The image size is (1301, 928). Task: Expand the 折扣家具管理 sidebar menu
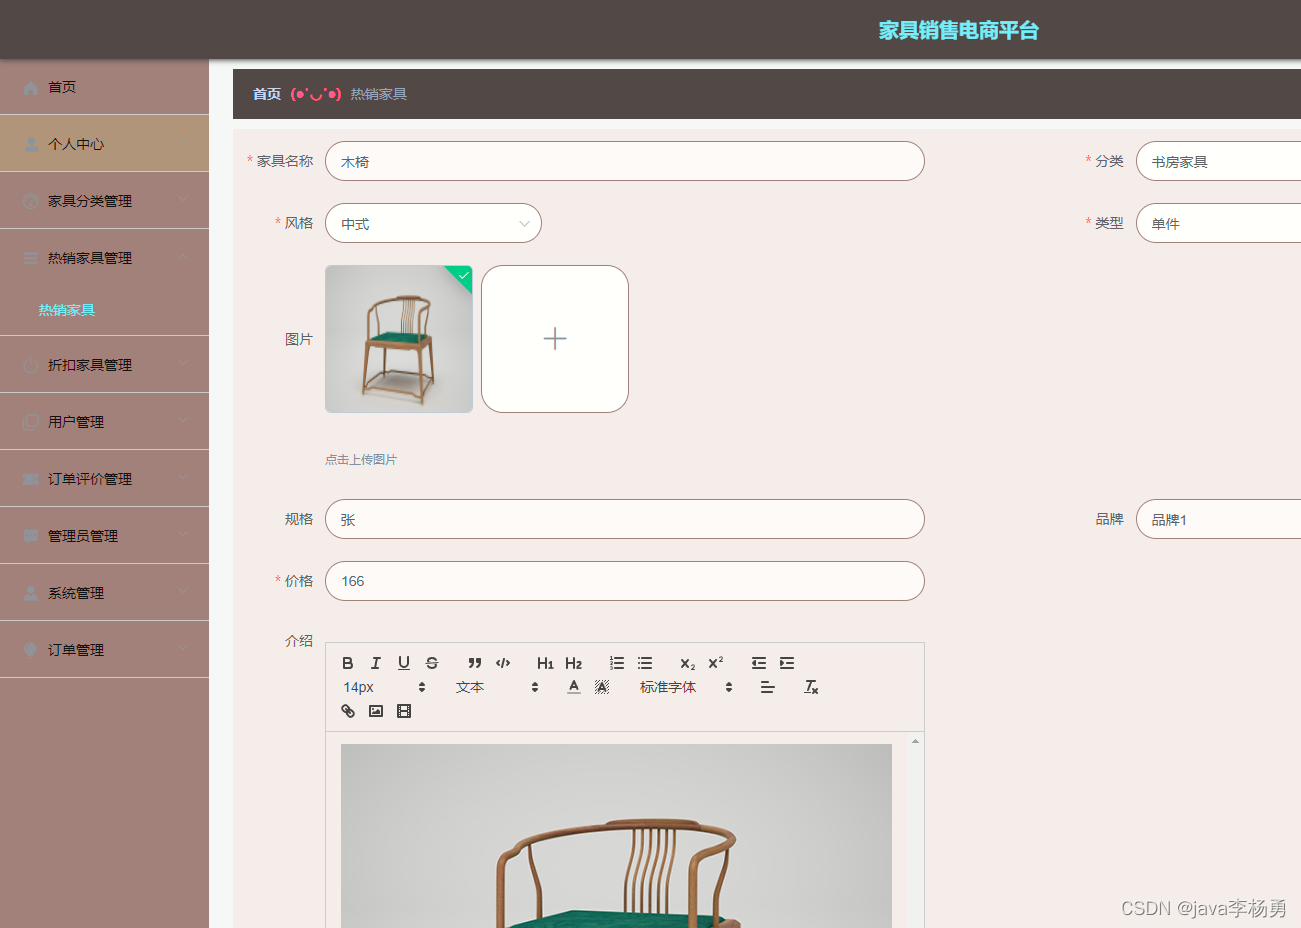tap(104, 364)
